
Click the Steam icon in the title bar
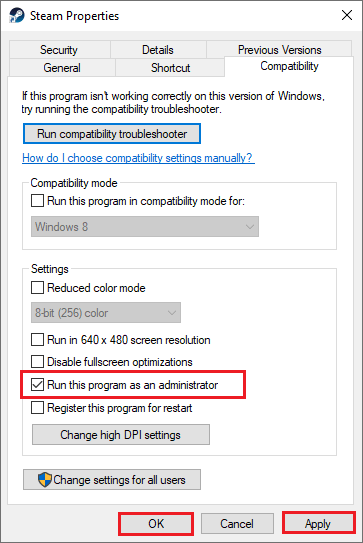(16, 16)
